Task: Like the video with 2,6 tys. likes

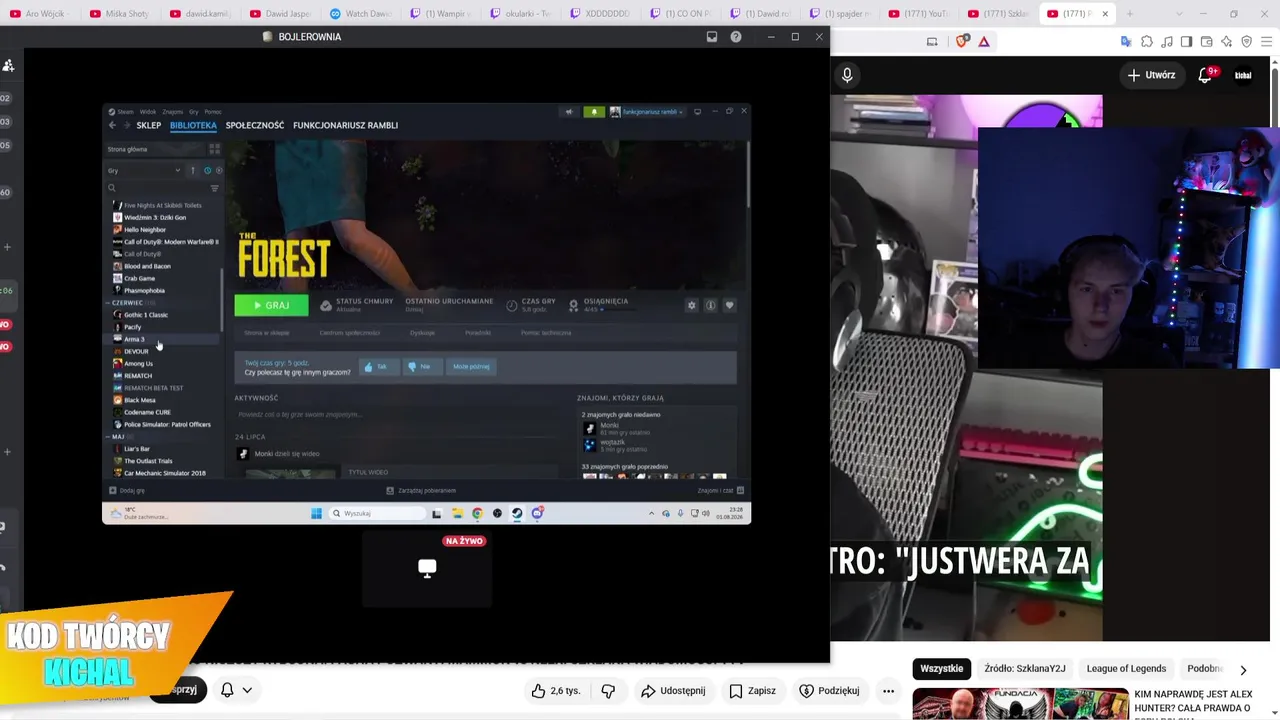Action: coord(555,690)
